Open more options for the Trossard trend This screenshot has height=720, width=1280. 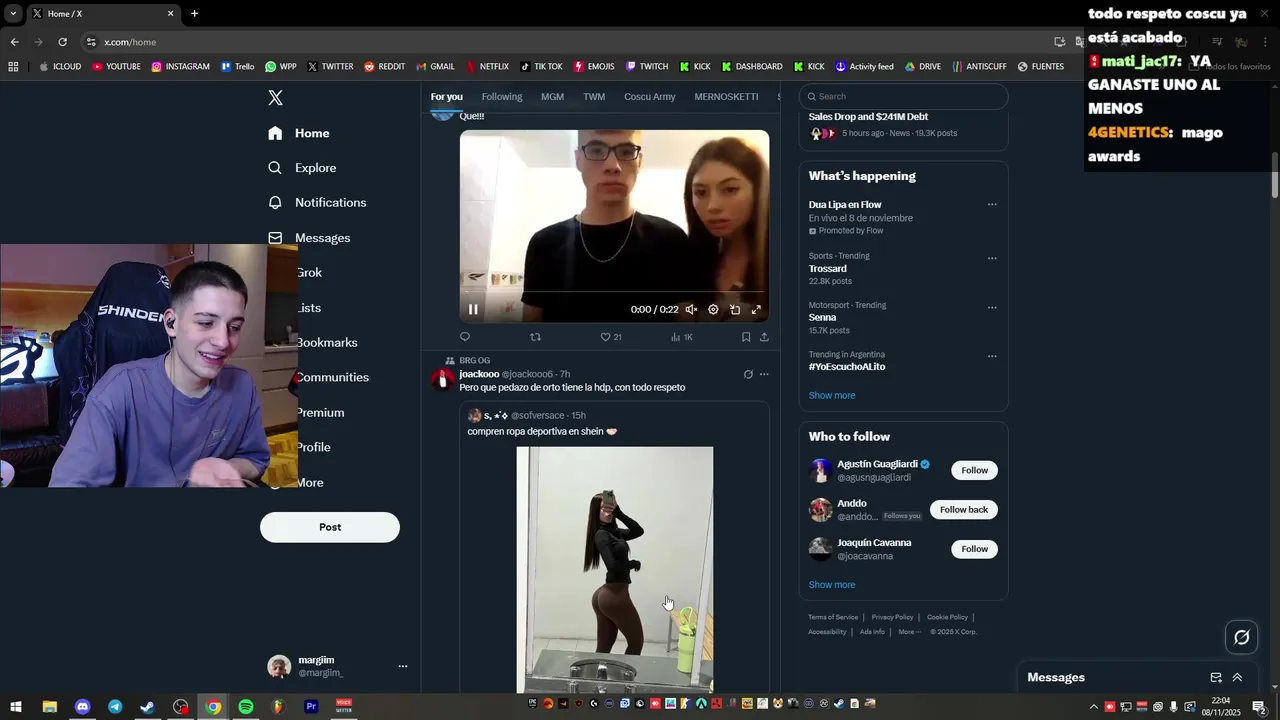coord(992,258)
